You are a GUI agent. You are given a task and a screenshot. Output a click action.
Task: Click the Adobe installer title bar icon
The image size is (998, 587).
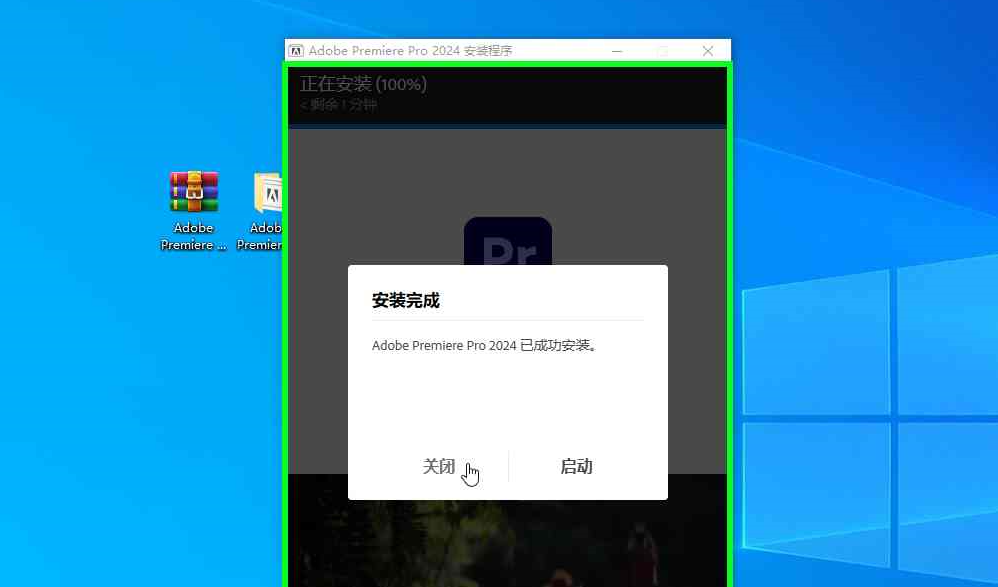pyautogui.click(x=296, y=51)
